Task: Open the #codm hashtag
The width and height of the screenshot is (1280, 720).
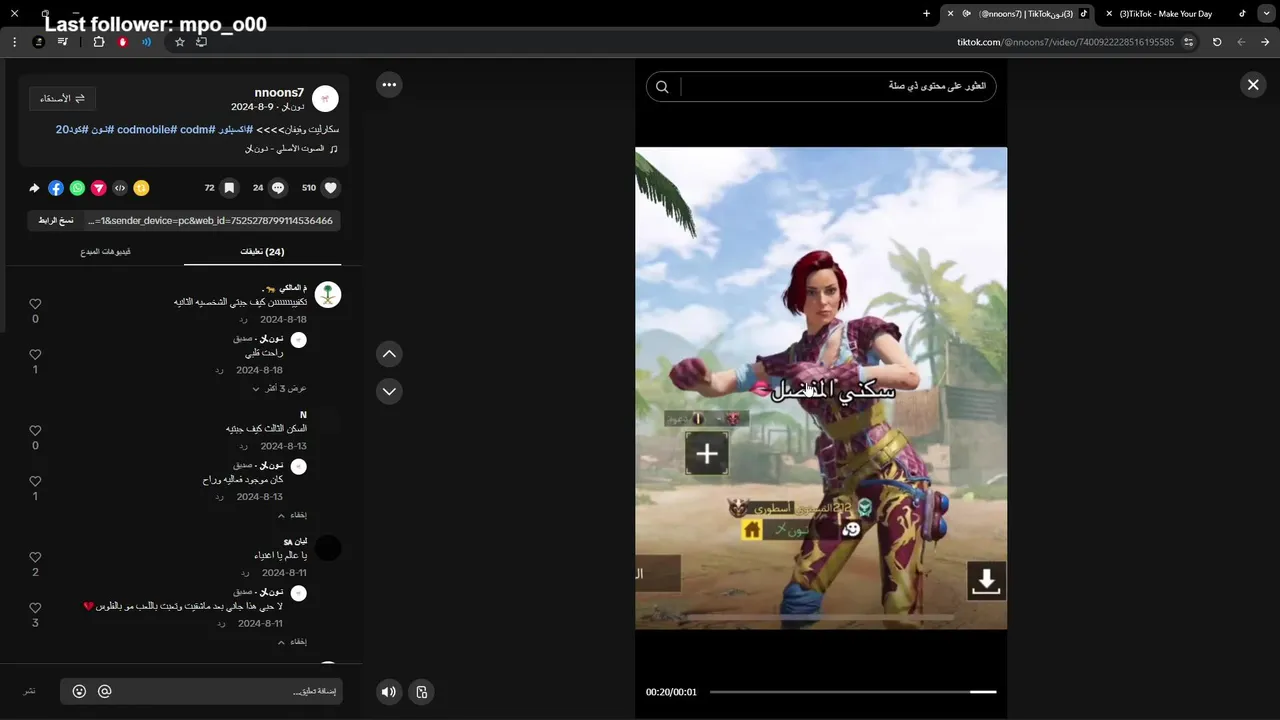Action: click(197, 129)
